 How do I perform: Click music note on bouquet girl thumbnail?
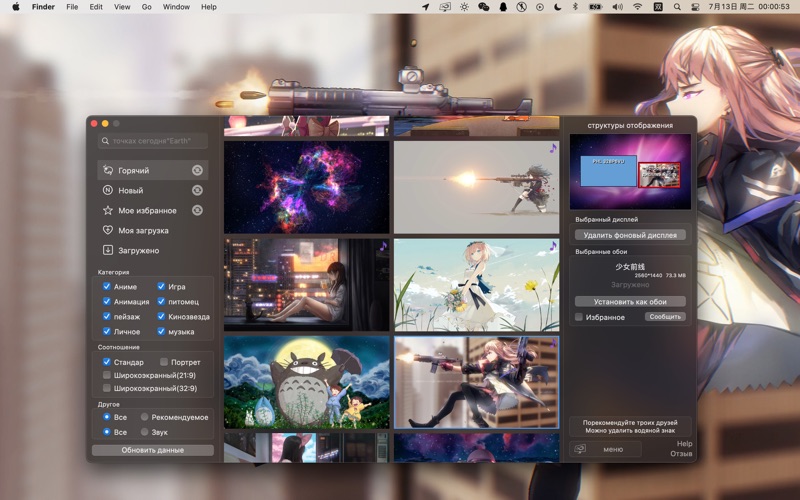tap(553, 246)
